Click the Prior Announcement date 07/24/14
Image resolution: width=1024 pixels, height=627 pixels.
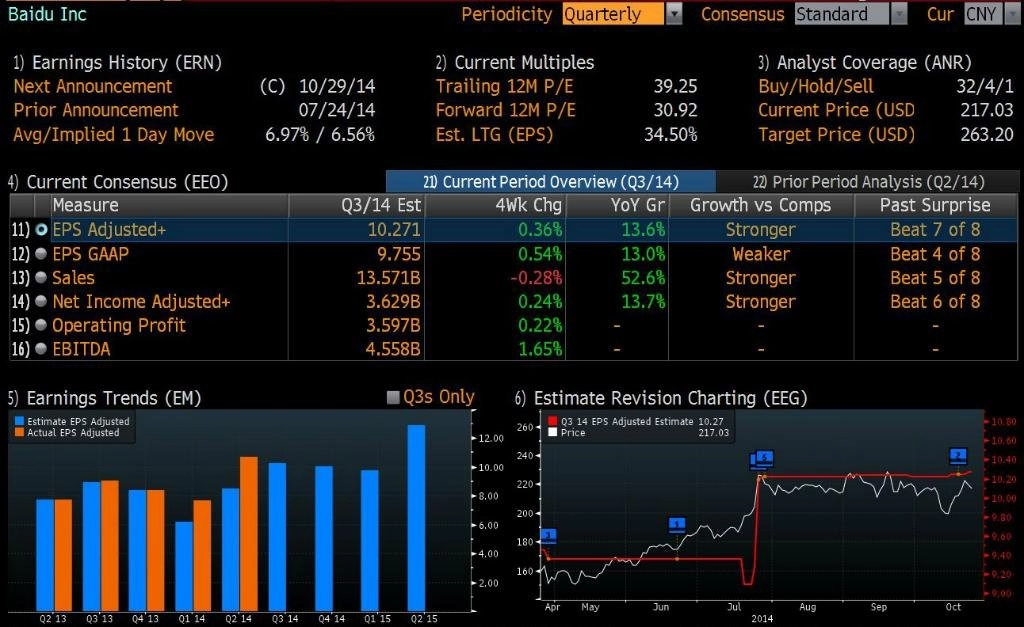(x=337, y=110)
